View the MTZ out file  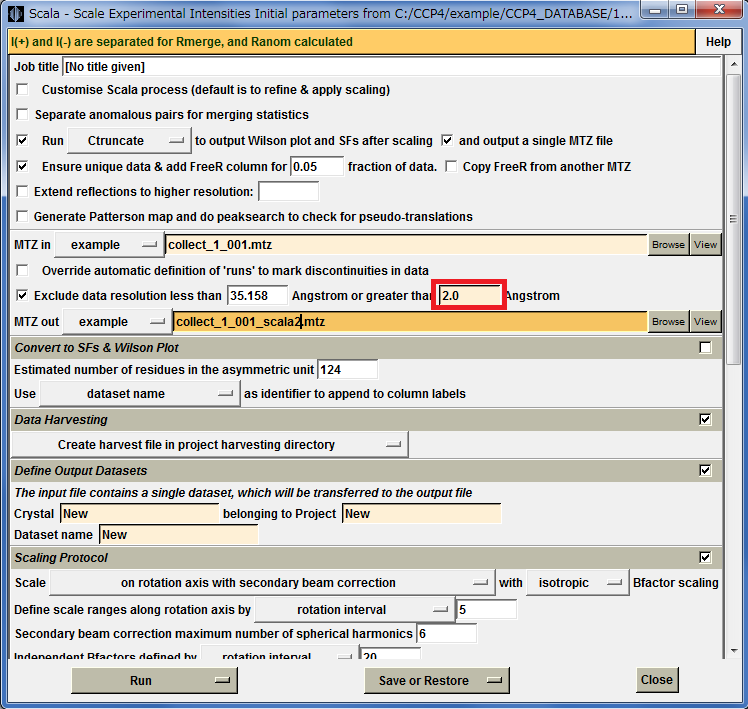pos(705,322)
